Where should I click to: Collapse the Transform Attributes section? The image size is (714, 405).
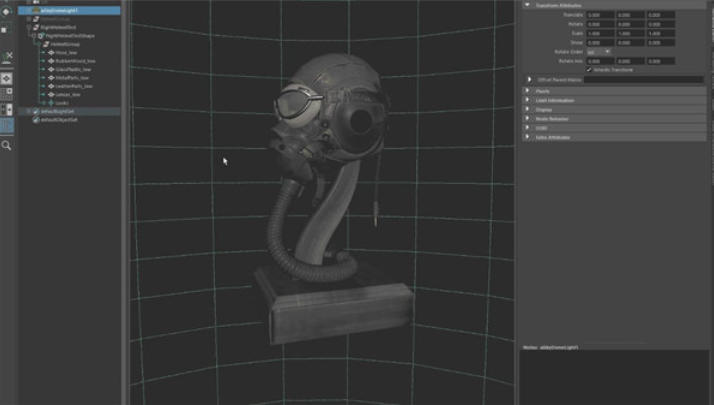[x=528, y=5]
